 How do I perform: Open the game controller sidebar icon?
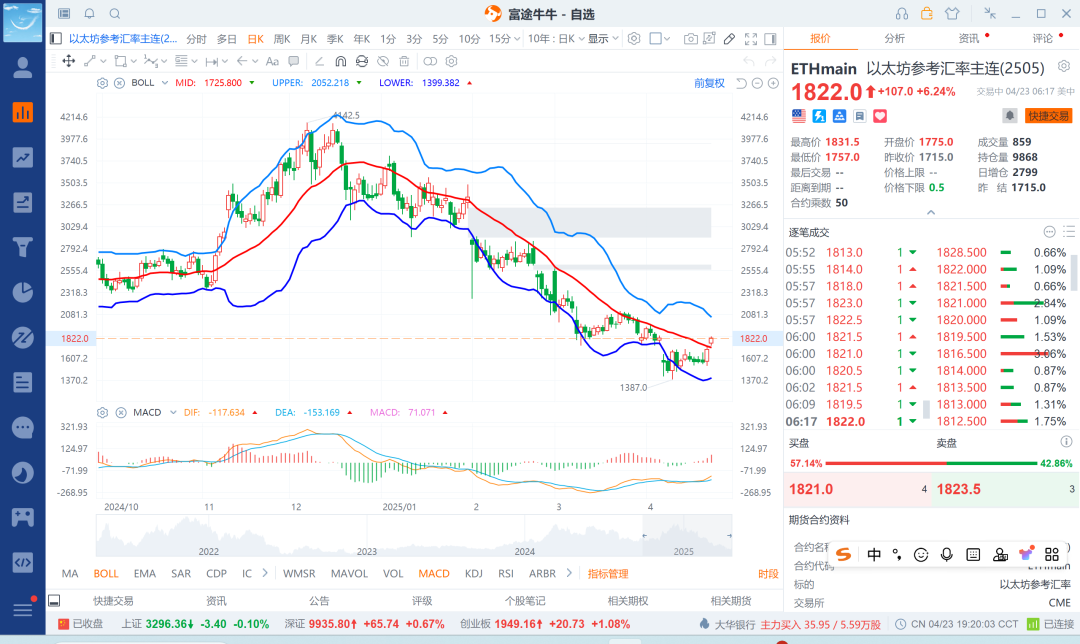[23, 517]
